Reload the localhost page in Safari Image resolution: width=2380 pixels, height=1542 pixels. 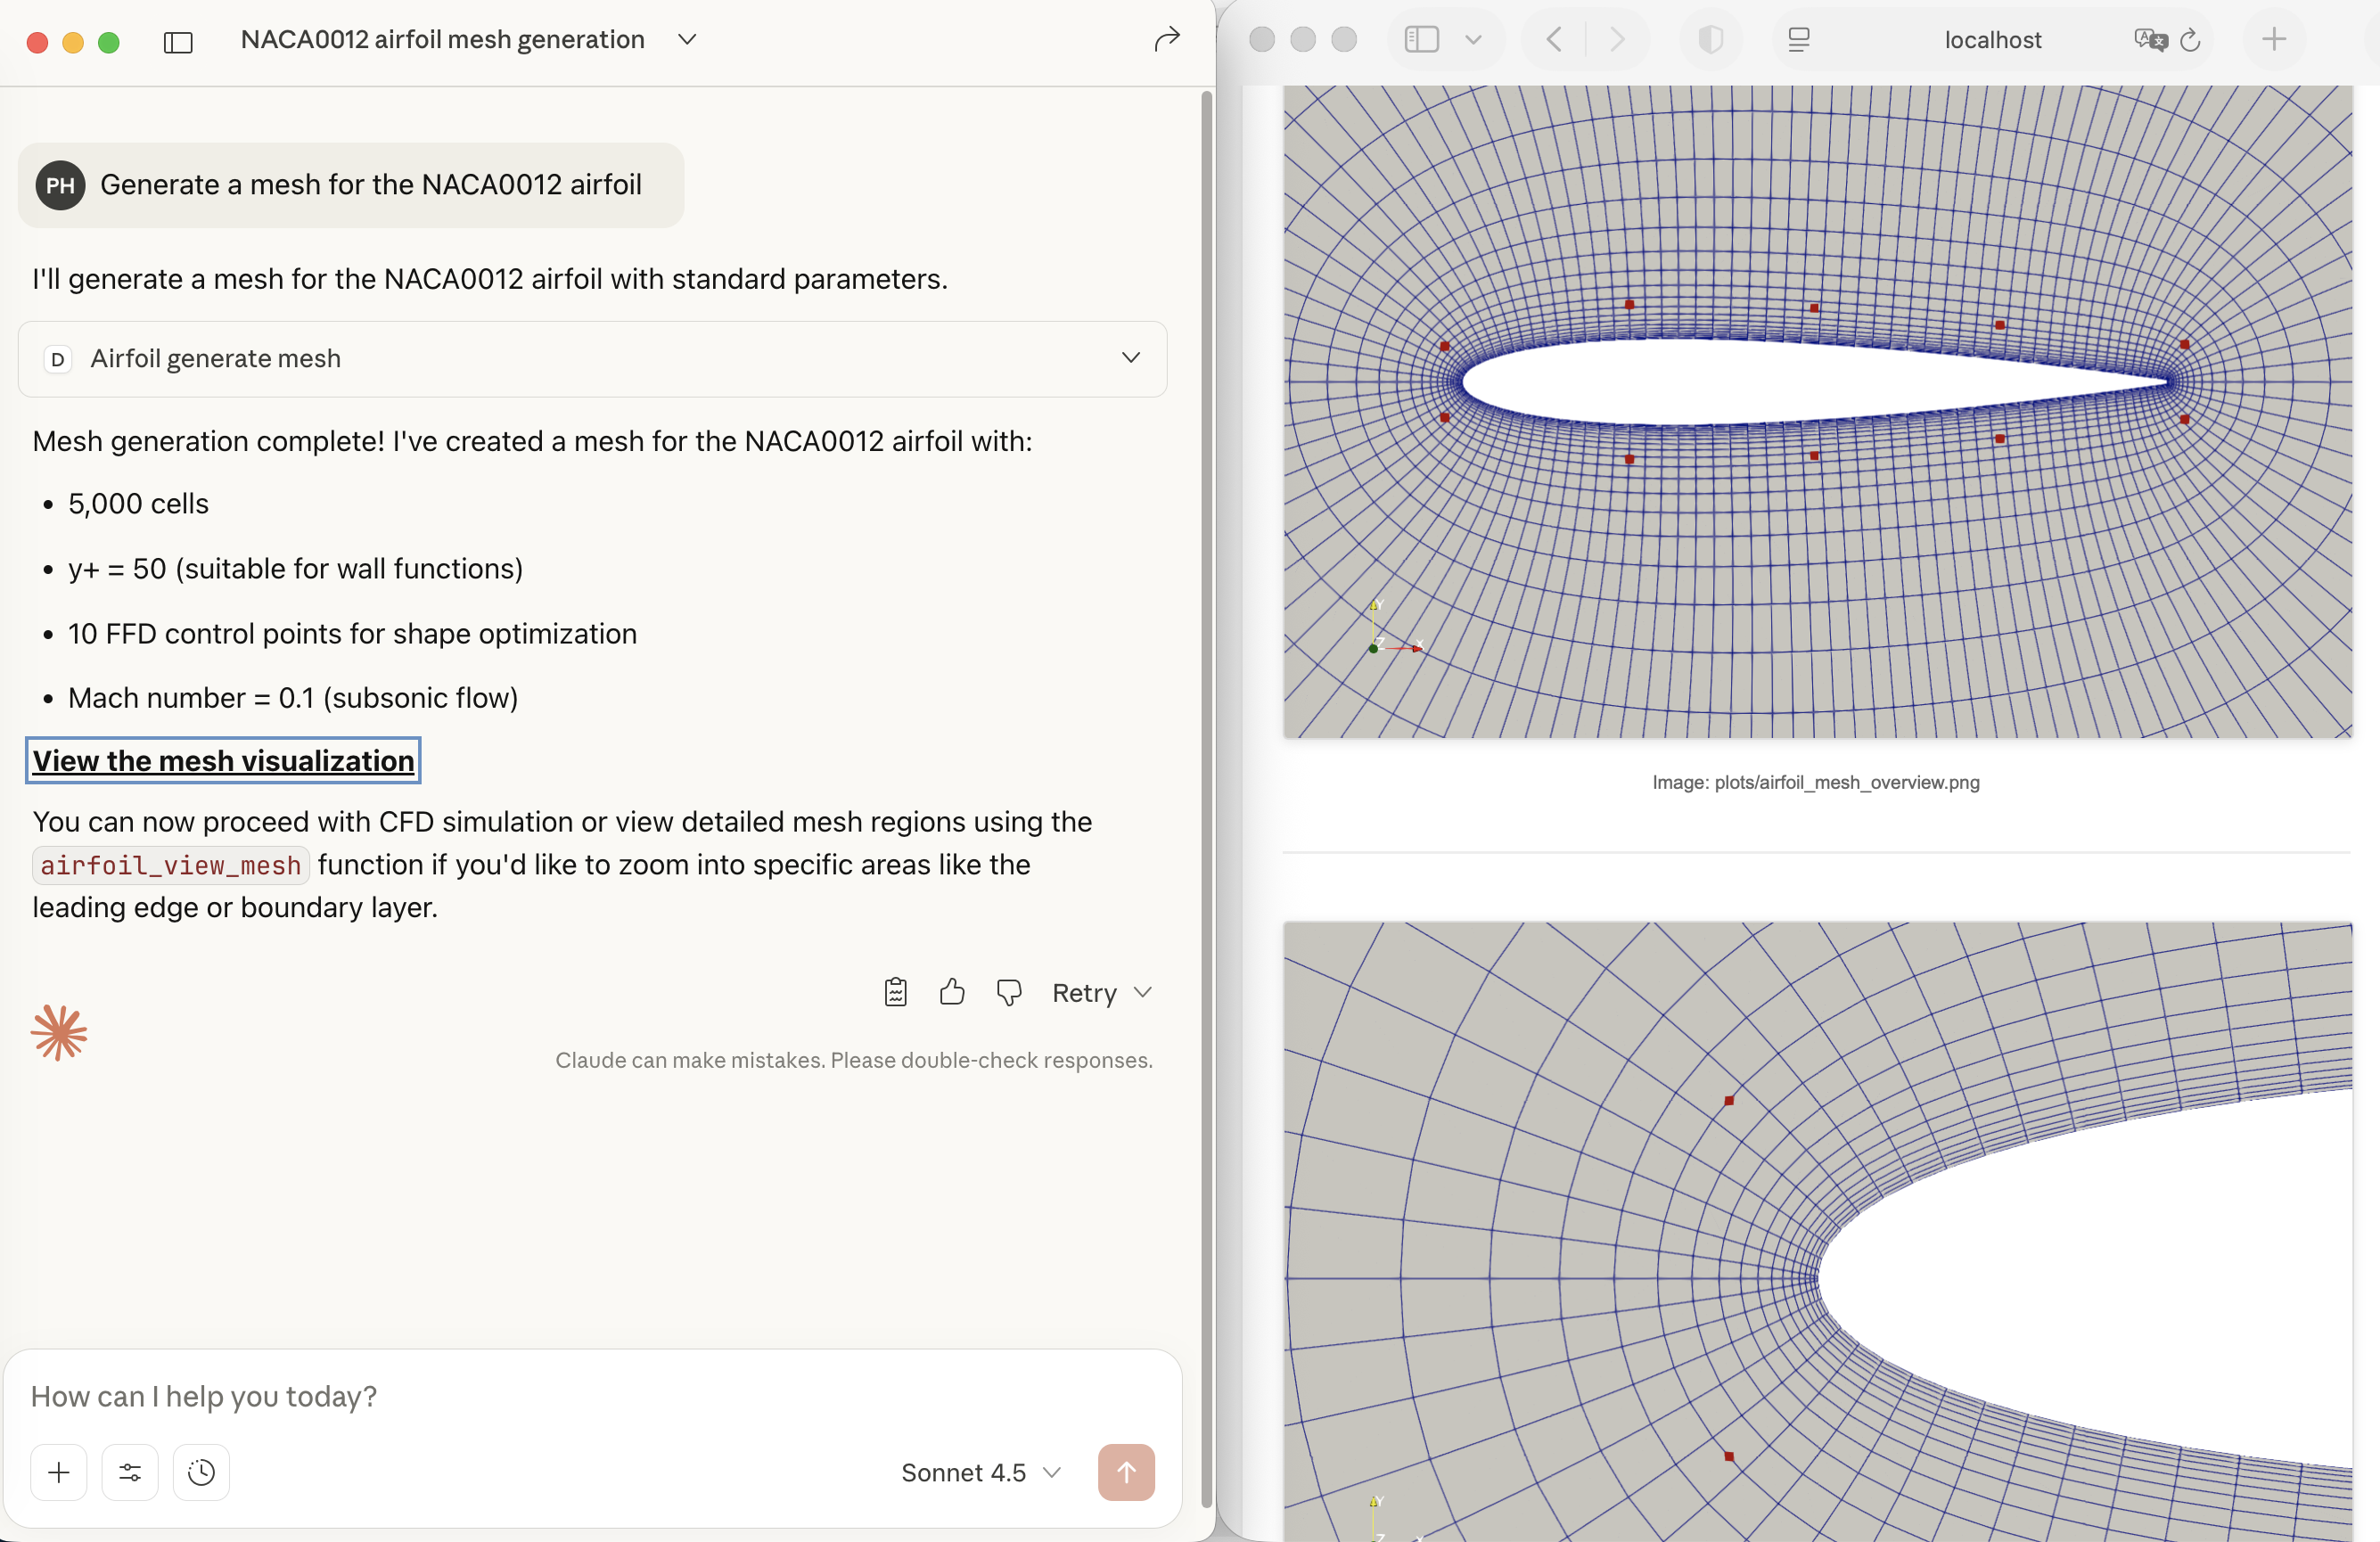click(2190, 40)
